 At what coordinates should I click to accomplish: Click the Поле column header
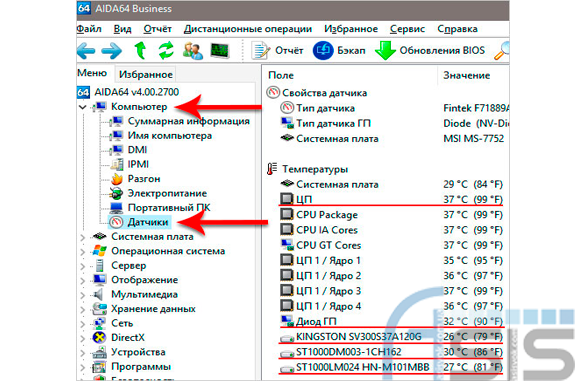coord(281,75)
